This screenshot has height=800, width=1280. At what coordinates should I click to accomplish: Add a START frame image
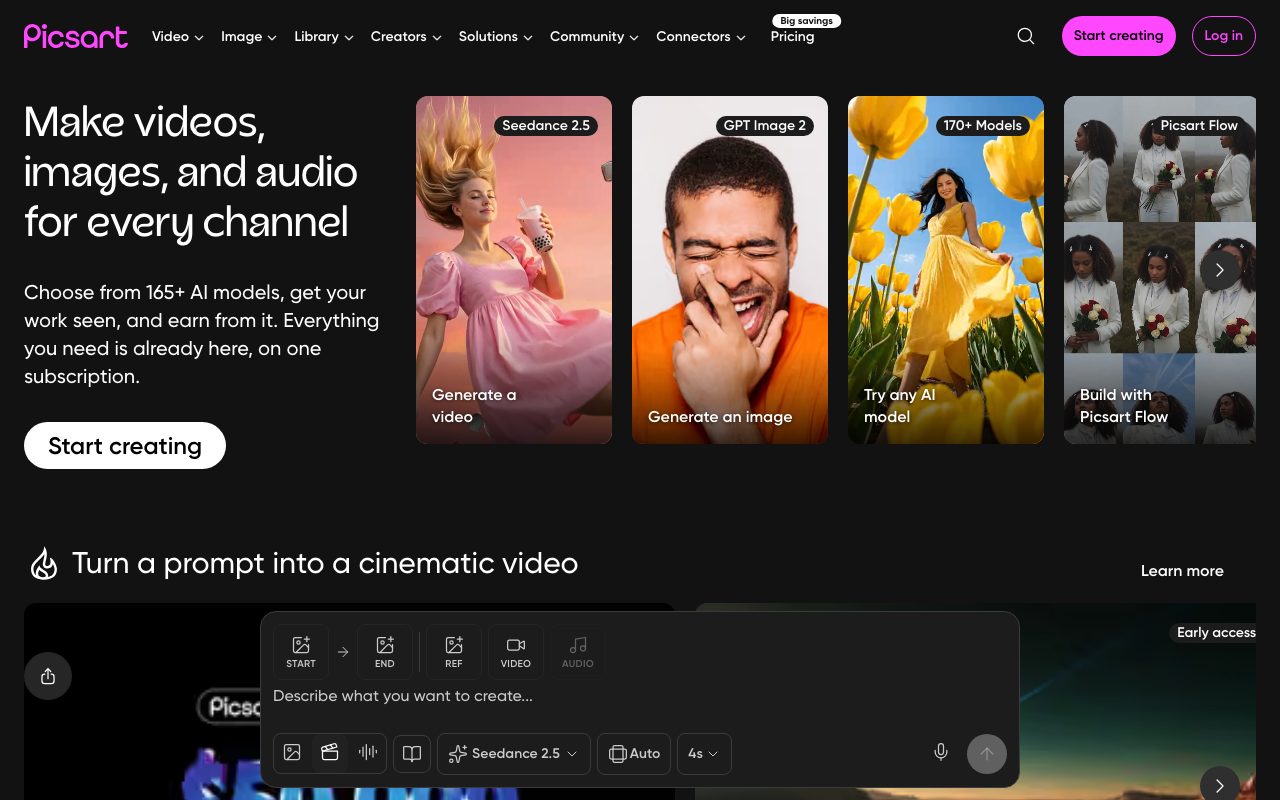point(301,651)
